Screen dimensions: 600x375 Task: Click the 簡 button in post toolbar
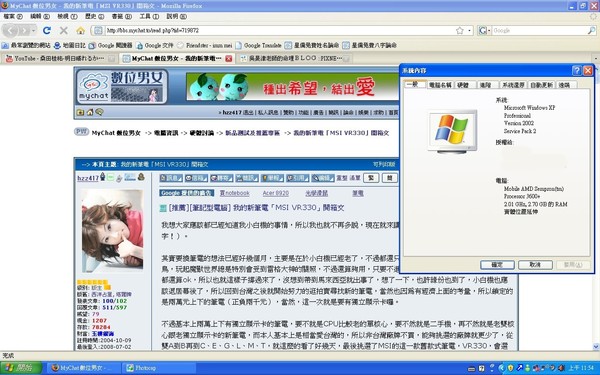(390, 178)
